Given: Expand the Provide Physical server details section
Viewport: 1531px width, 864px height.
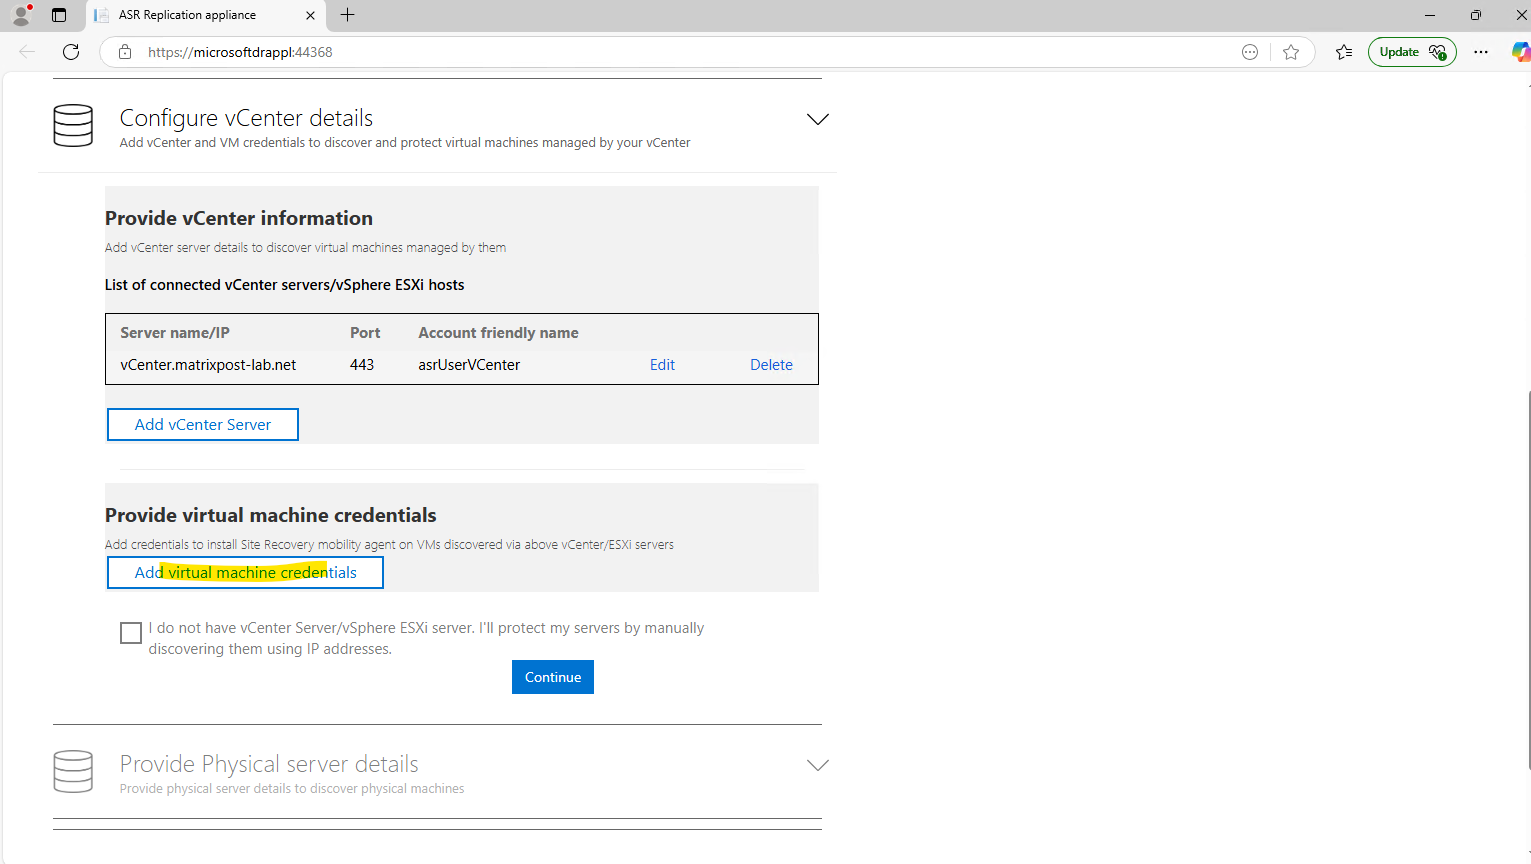Looking at the screenshot, I should 817,765.
